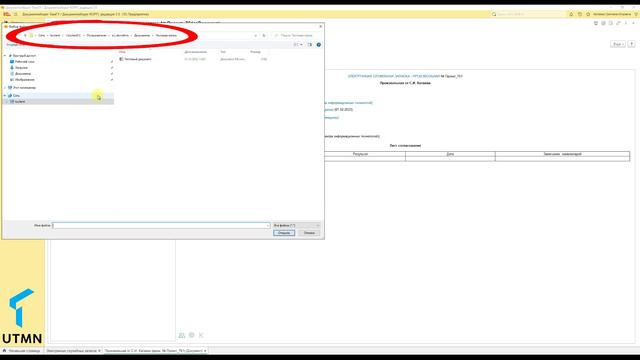The height and width of the screenshot is (360, 640).
Task: Click the round icon below 1C document
Action: (x=191, y=335)
